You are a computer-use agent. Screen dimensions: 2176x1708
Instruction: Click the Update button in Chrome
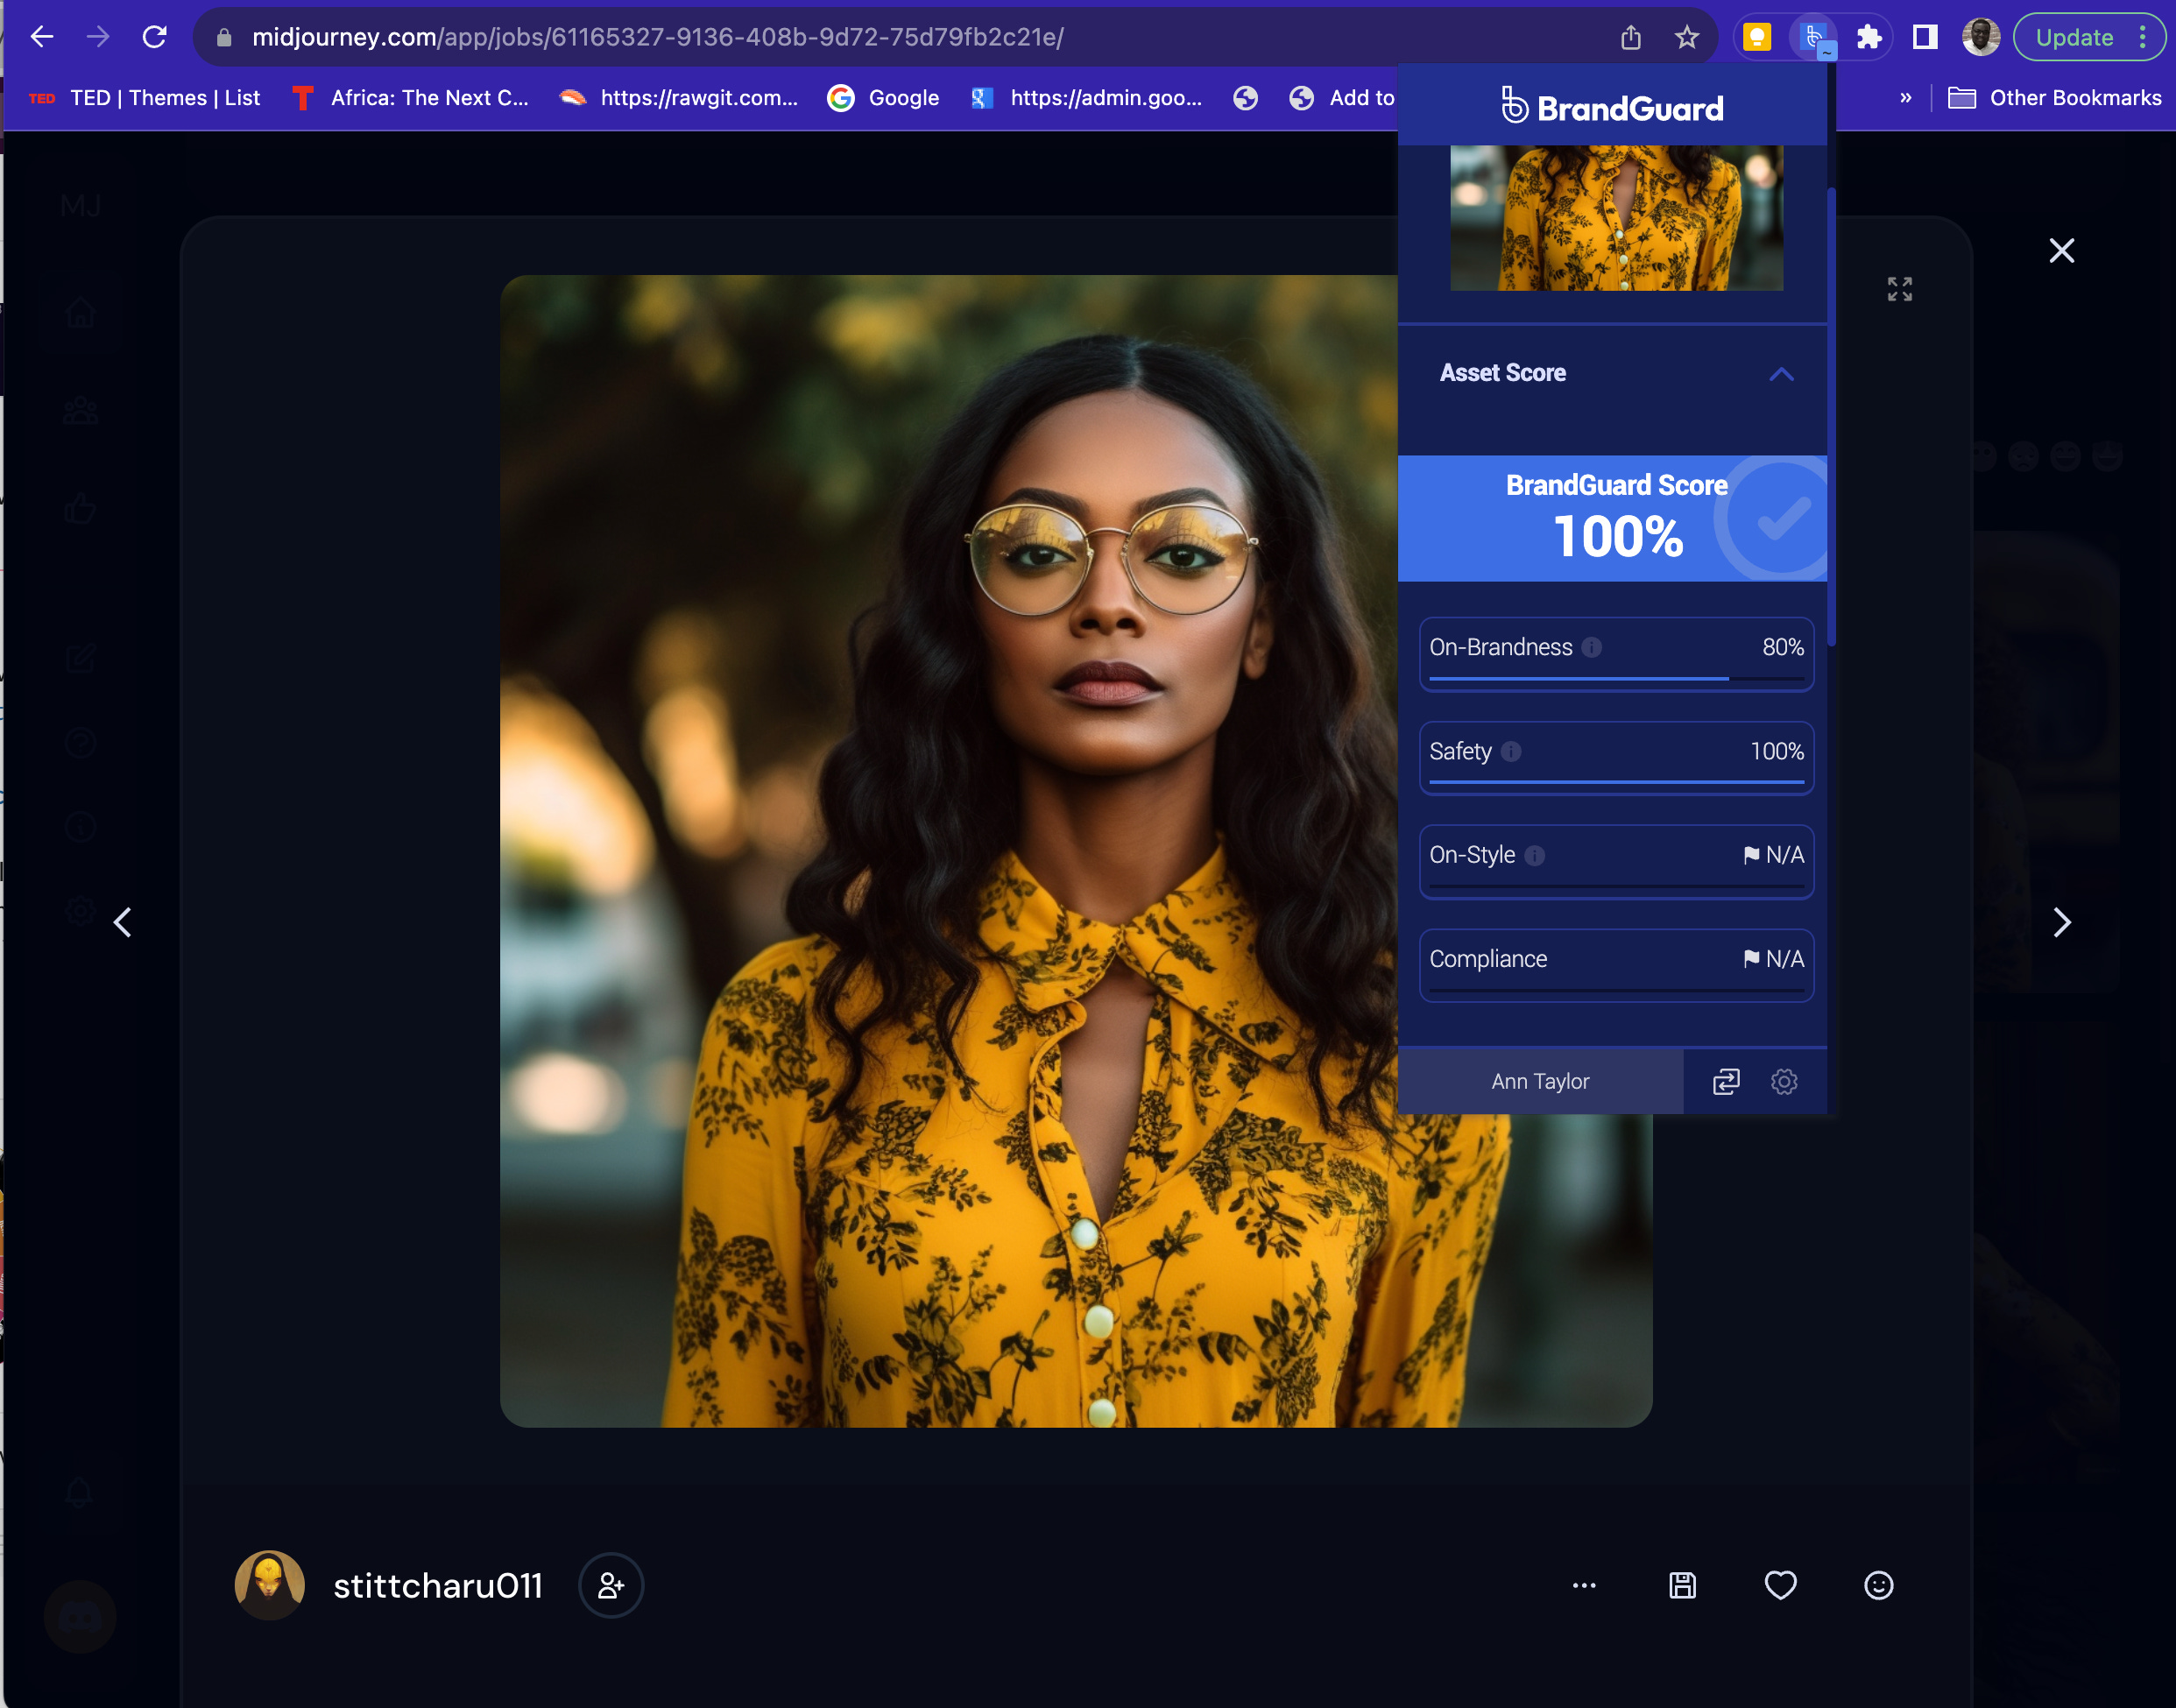click(x=2076, y=37)
